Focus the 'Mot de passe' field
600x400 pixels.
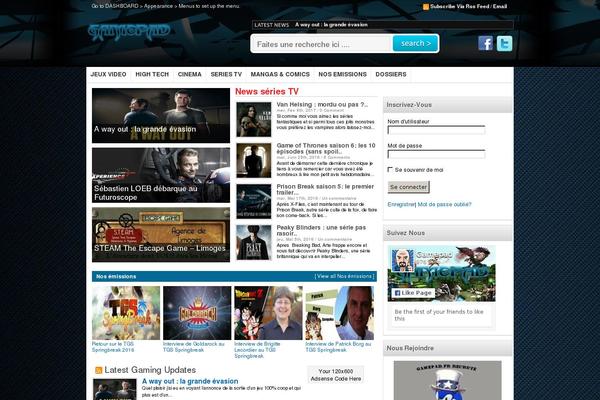436,154
